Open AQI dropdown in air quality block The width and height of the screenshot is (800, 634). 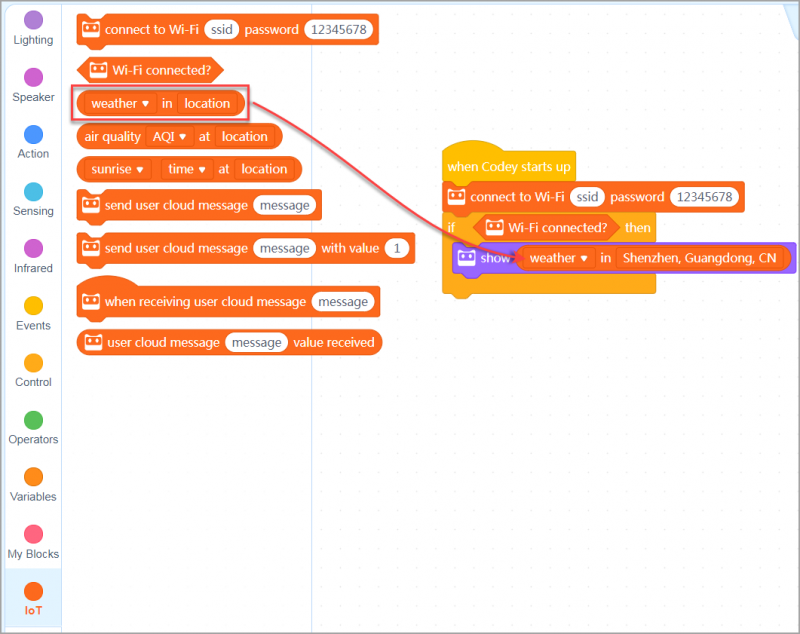[x=170, y=137]
